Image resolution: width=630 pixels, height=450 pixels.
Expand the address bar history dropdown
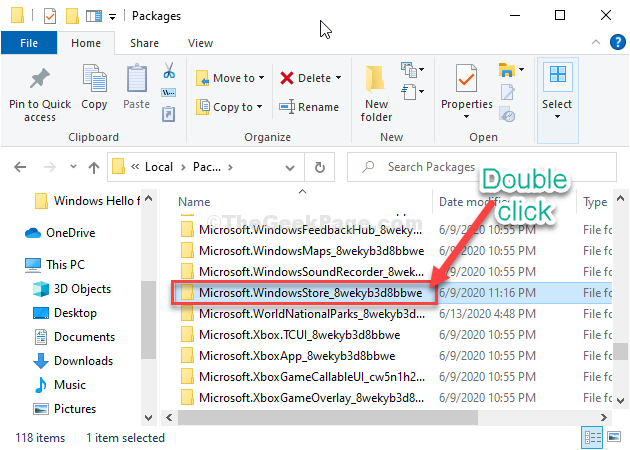(290, 168)
